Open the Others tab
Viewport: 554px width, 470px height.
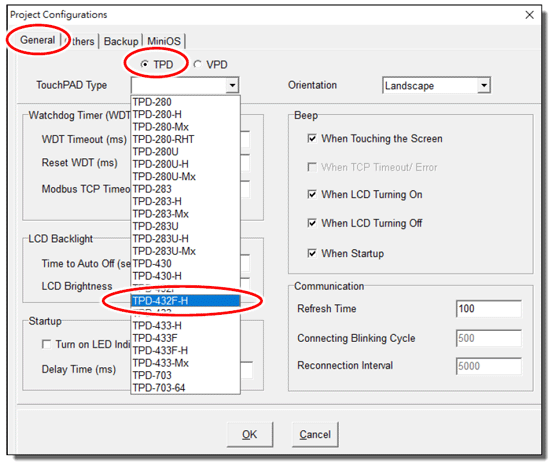pos(80,41)
